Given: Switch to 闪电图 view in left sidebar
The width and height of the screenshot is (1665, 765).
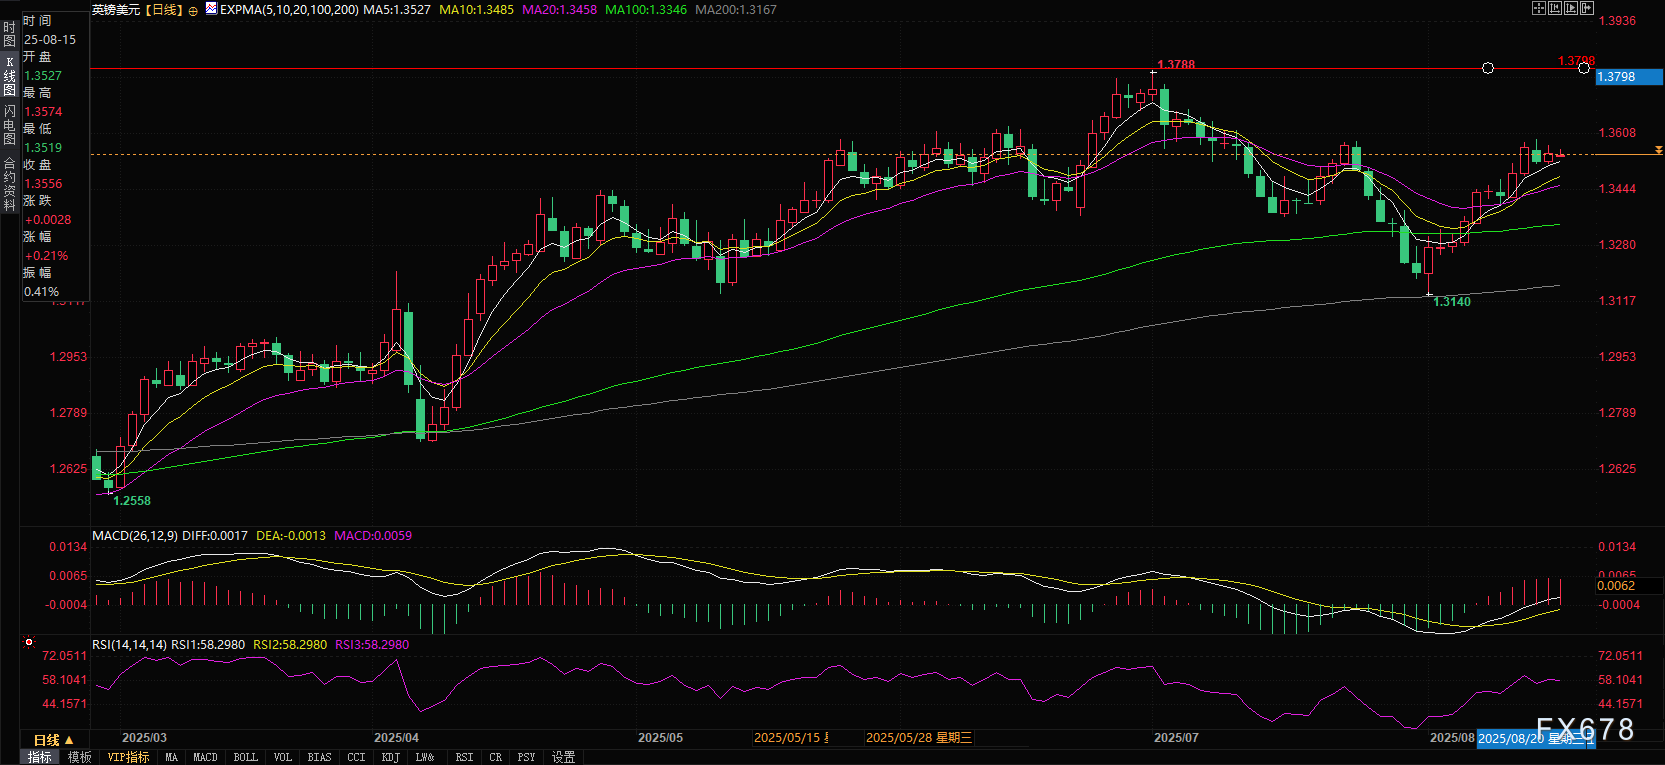Looking at the screenshot, I should click(x=9, y=125).
